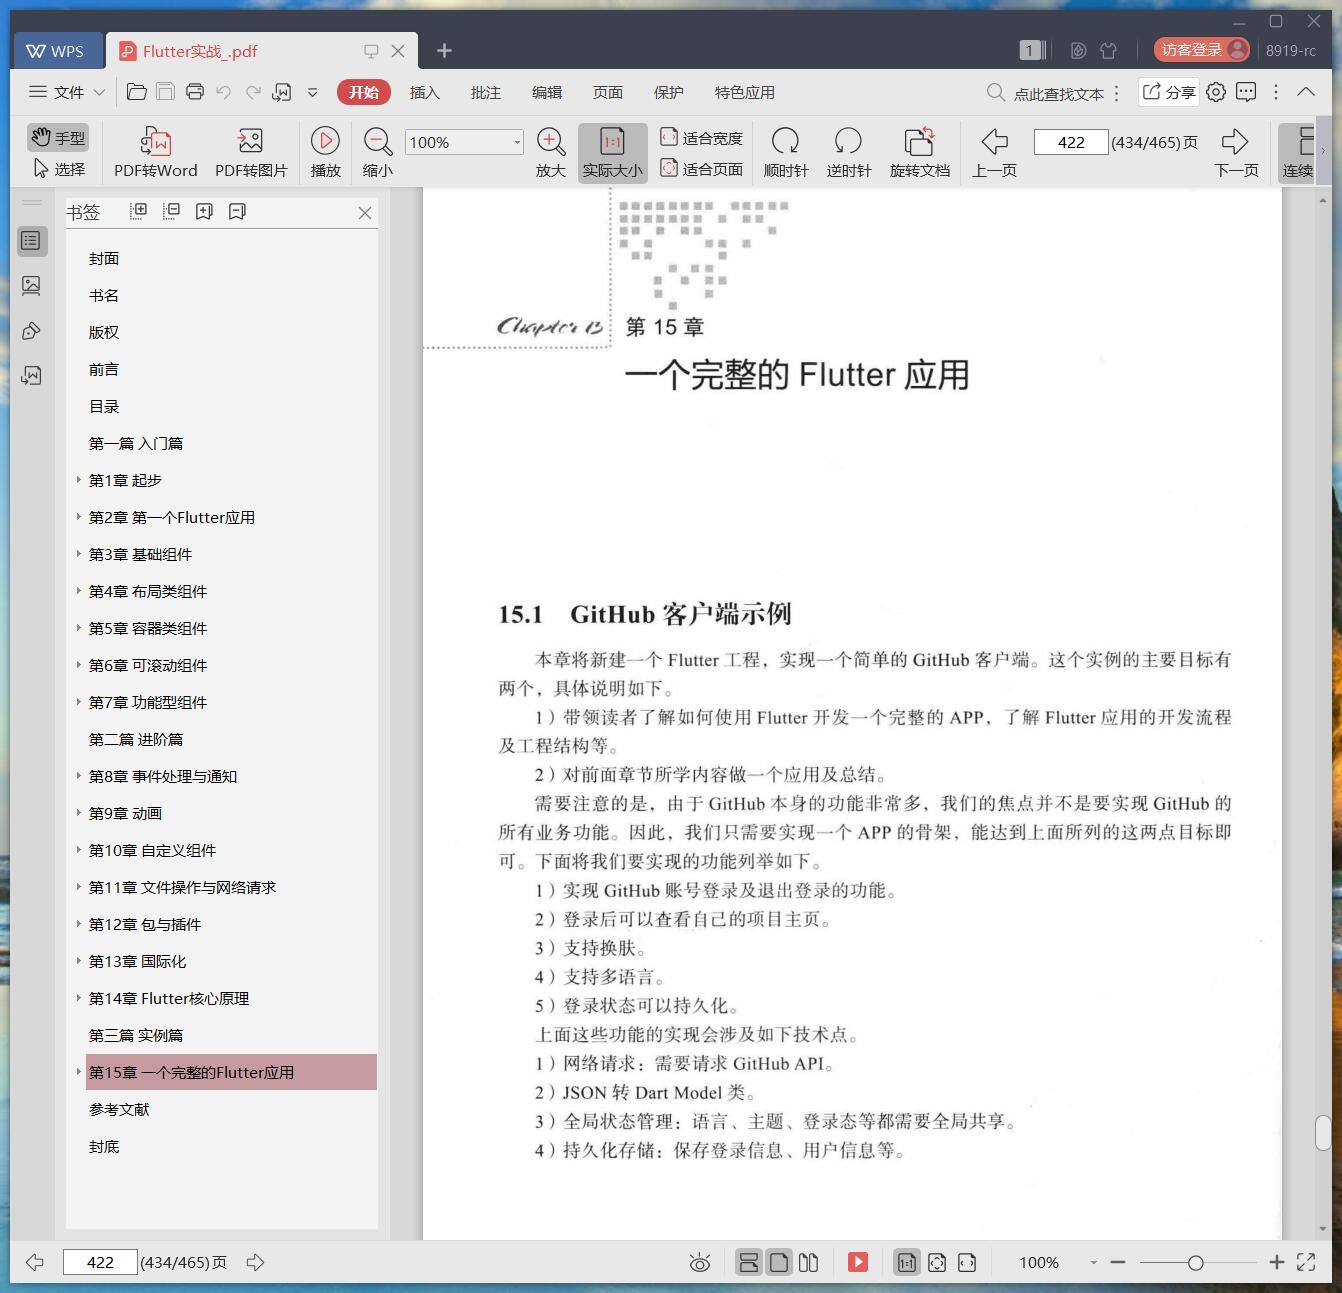The image size is (1342, 1293).
Task: Click the next page arrow in status bar
Action: [255, 1263]
